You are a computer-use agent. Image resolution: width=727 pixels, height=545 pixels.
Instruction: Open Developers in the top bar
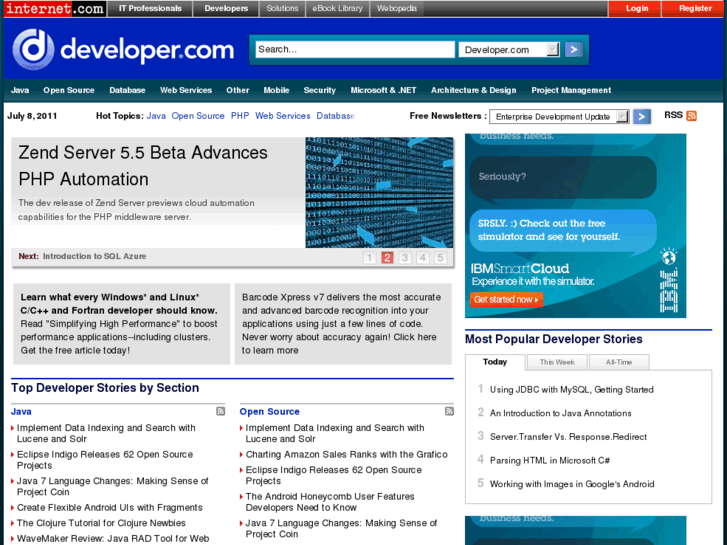click(x=226, y=8)
